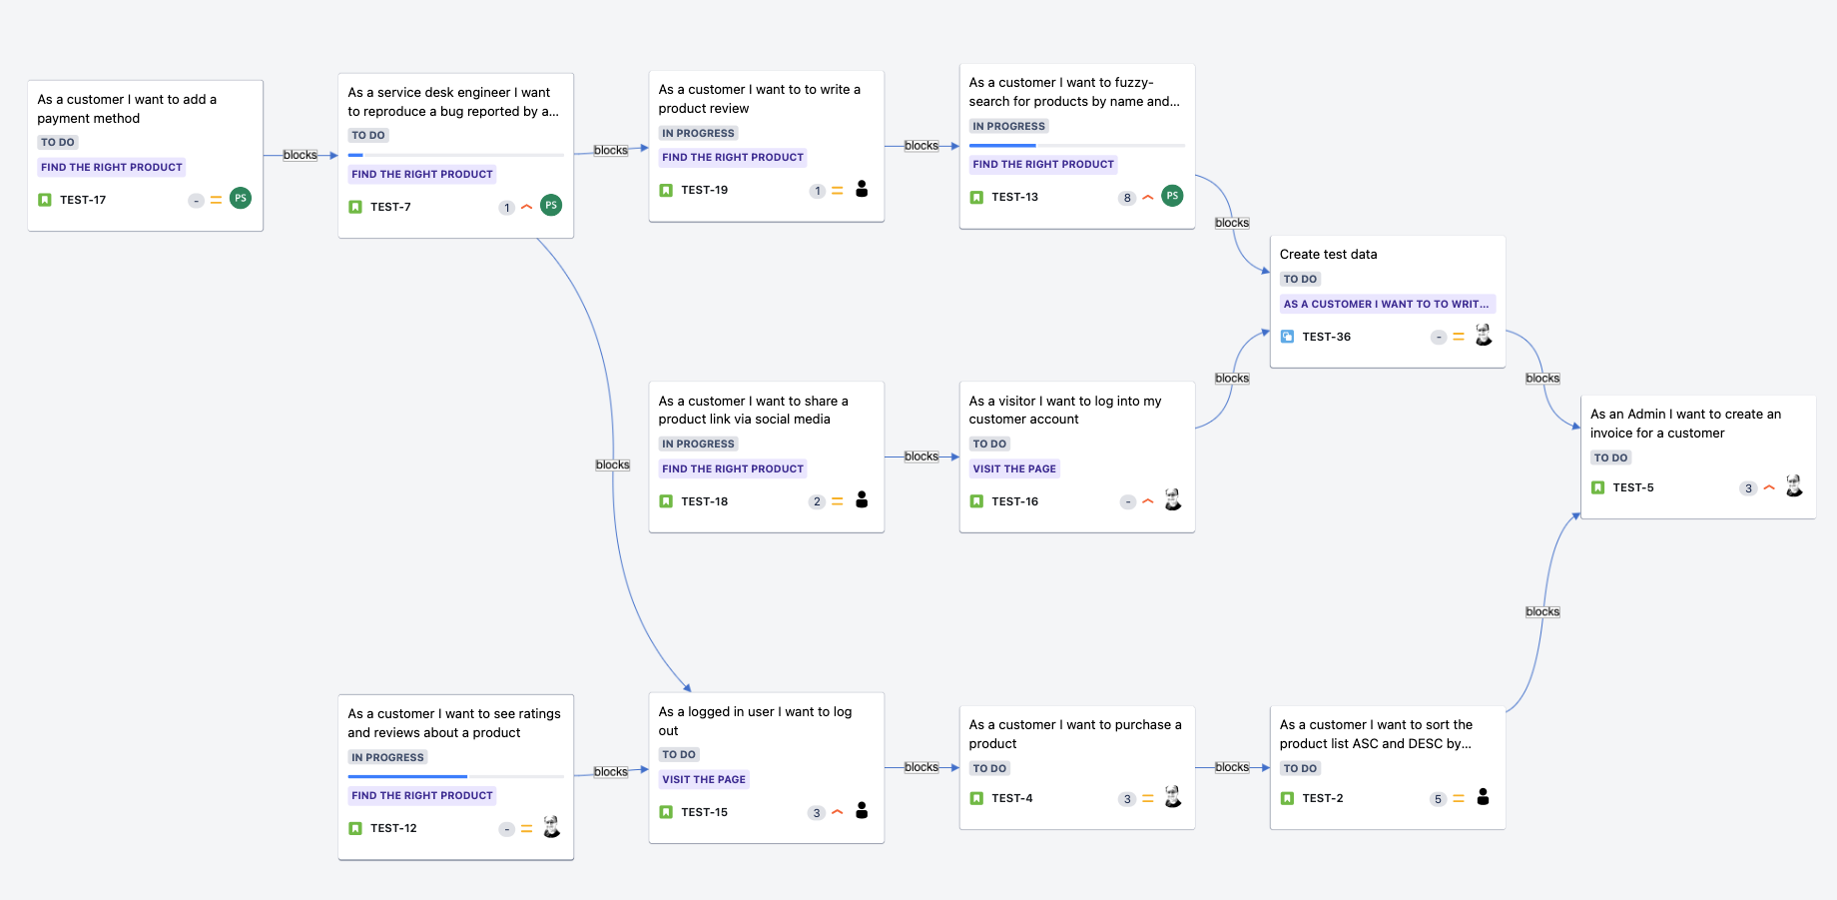Click the IN PROGRESS status on TEST-19
The height and width of the screenshot is (900, 1837).
(698, 133)
